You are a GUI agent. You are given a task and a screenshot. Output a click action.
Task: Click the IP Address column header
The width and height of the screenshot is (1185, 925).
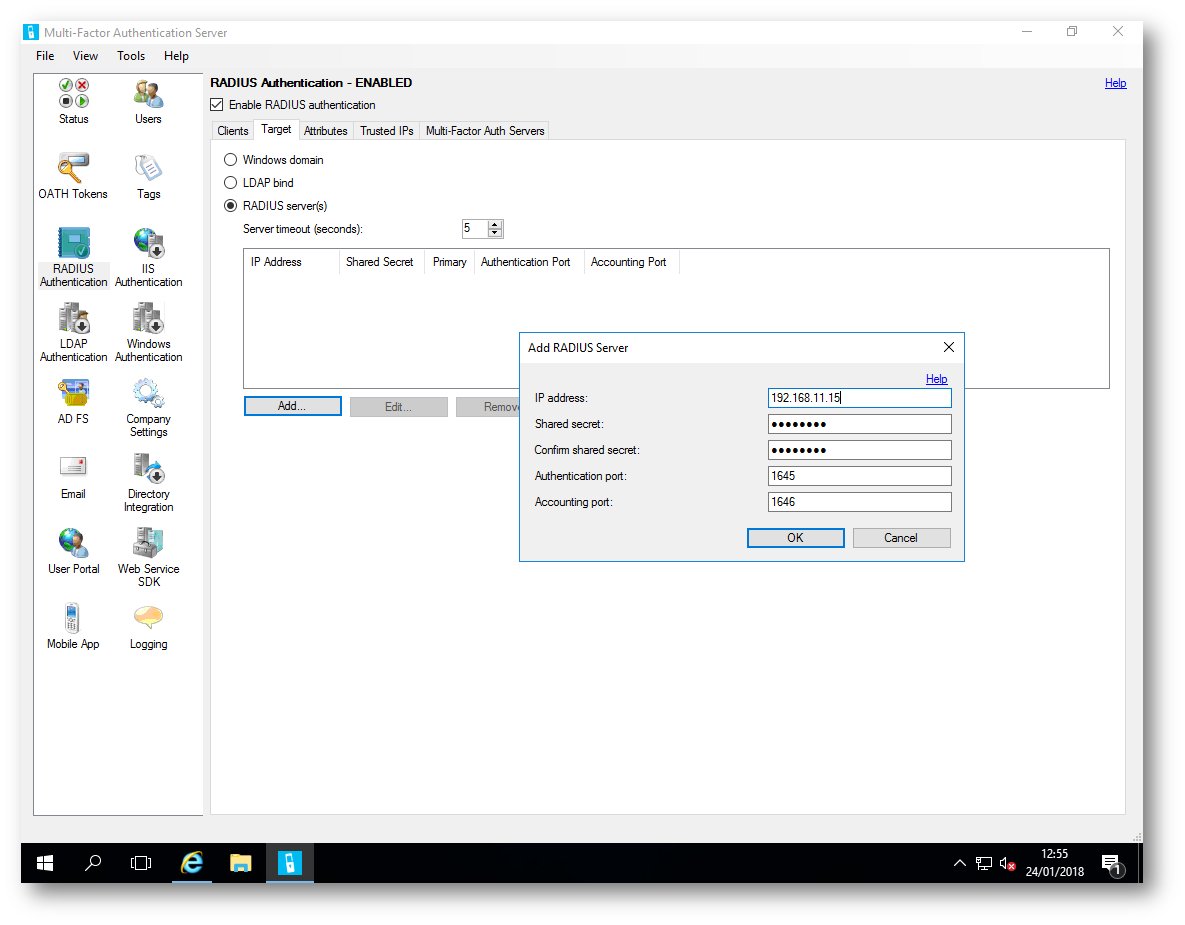tap(292, 262)
